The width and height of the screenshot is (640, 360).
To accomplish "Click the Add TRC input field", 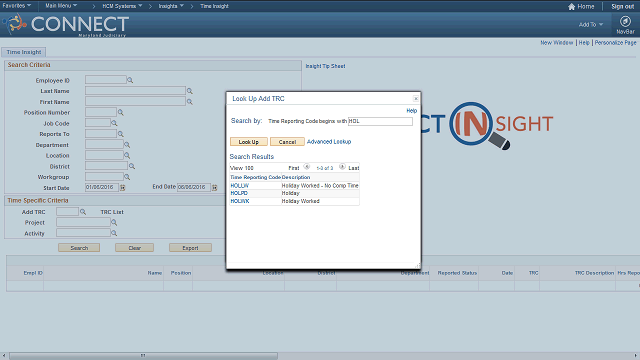I will pos(67,211).
